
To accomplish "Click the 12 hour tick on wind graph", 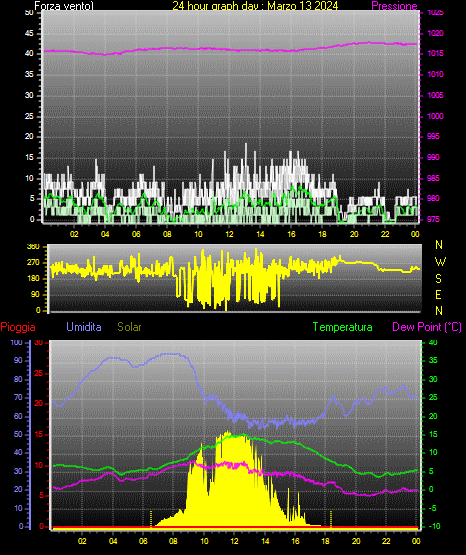I will click(x=229, y=234).
